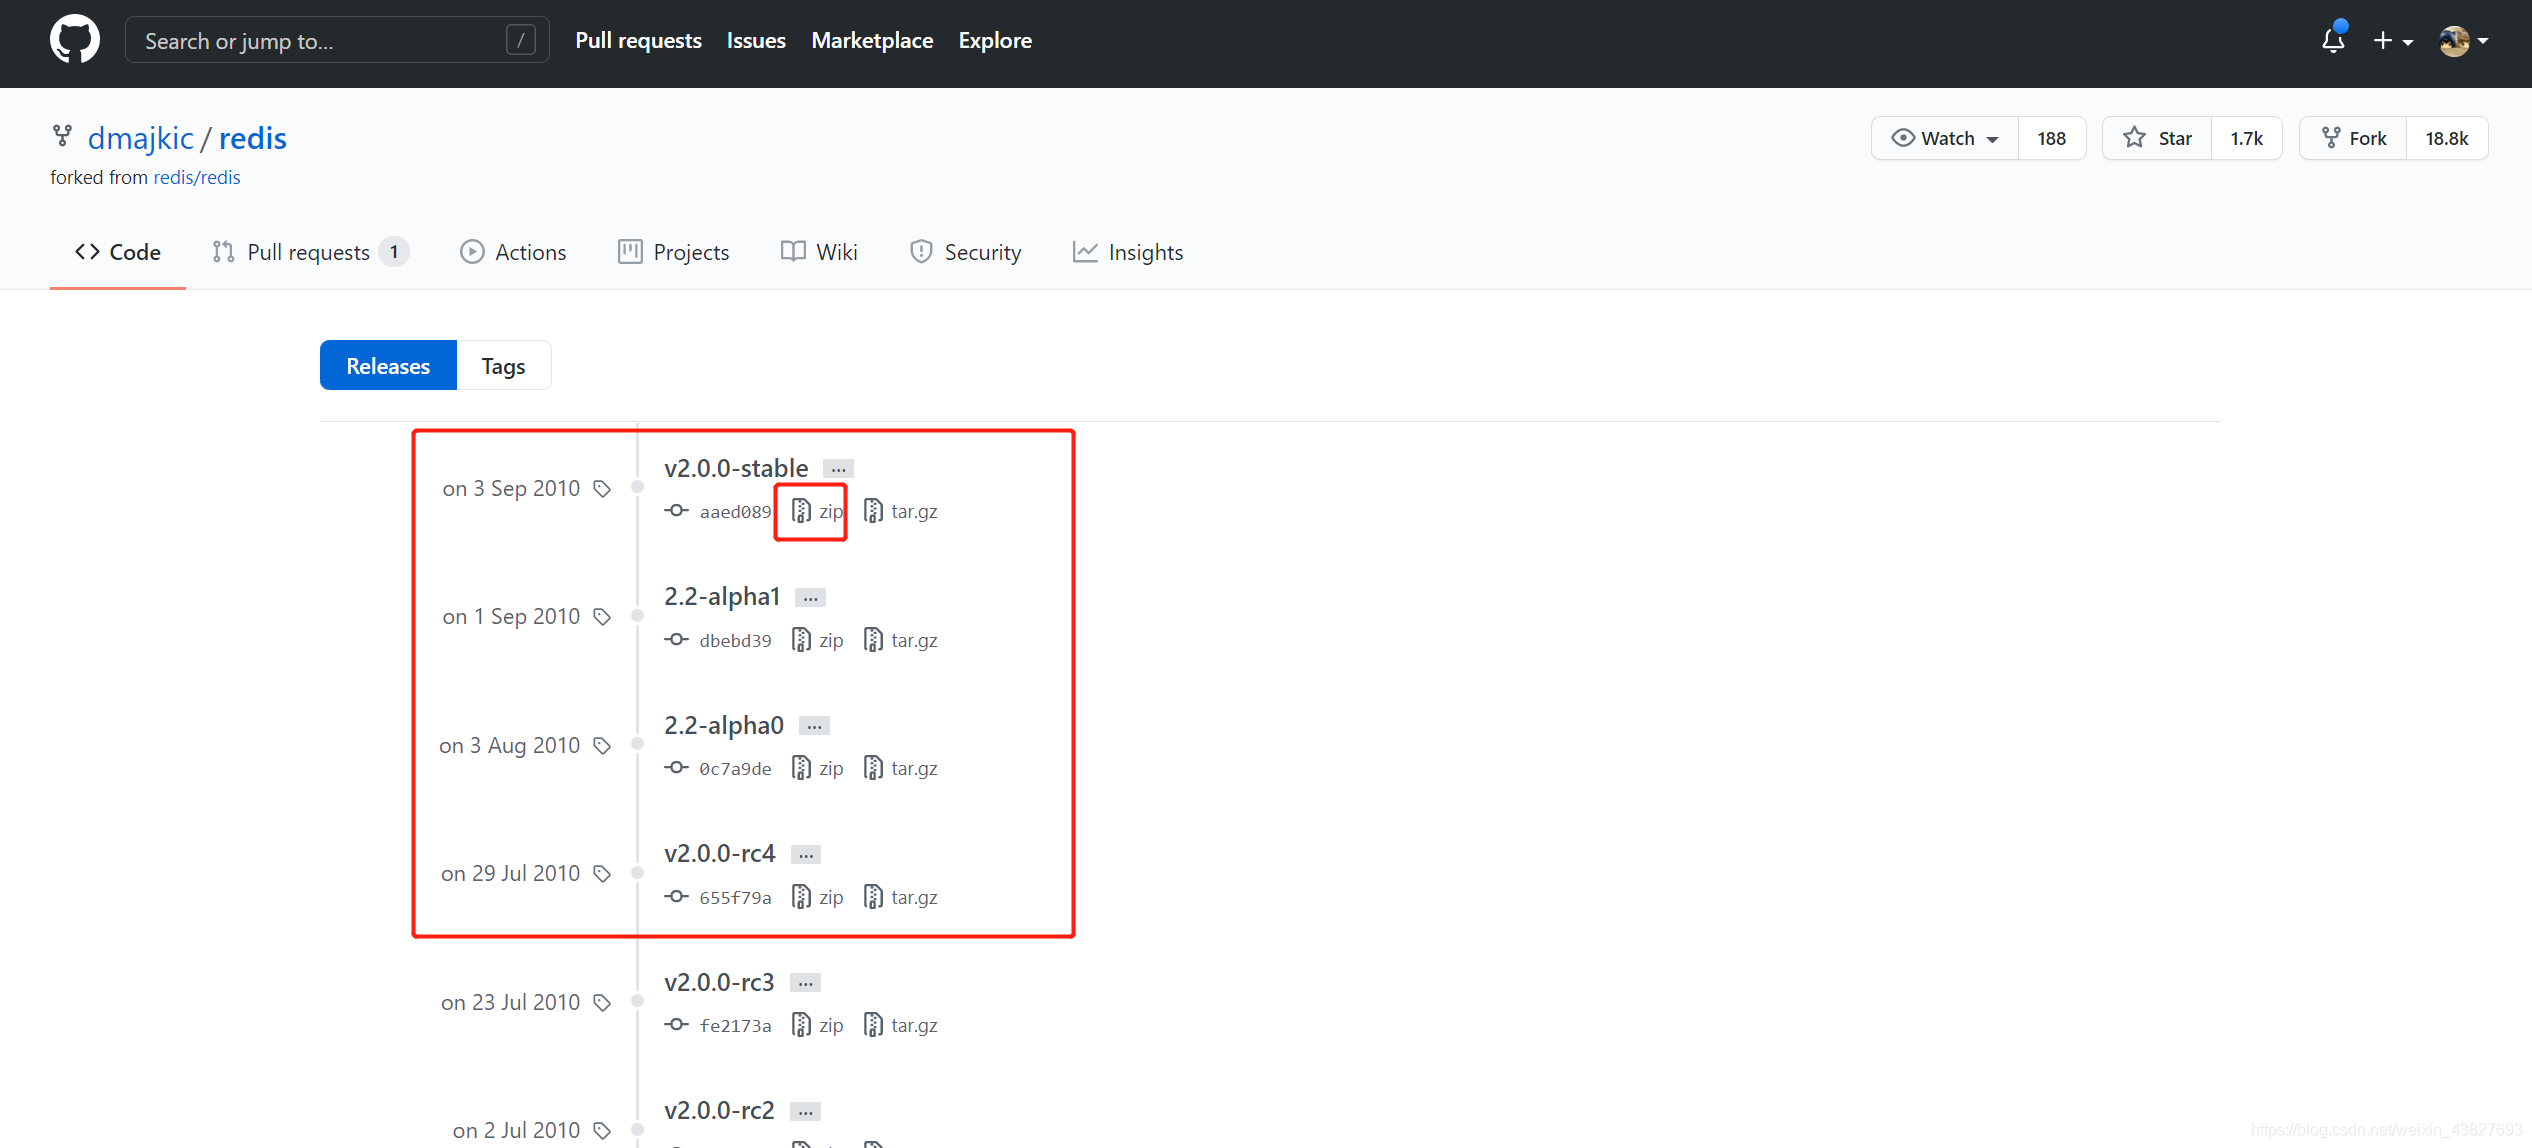2532x1148 pixels.
Task: Click the 'on 29 Jul 2010' date text
Action: tap(511, 873)
